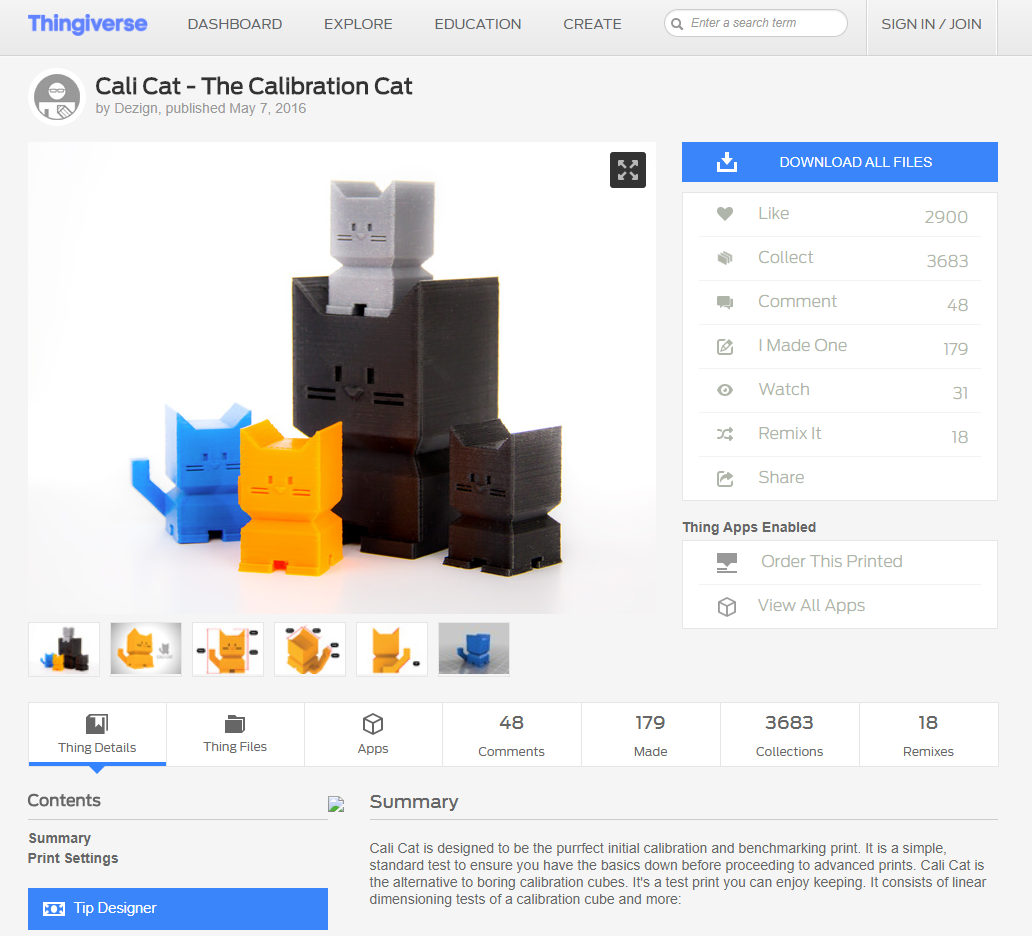Screen dimensions: 1032x936
Task: Click the Remix It shuffle icon
Action: tap(725, 434)
